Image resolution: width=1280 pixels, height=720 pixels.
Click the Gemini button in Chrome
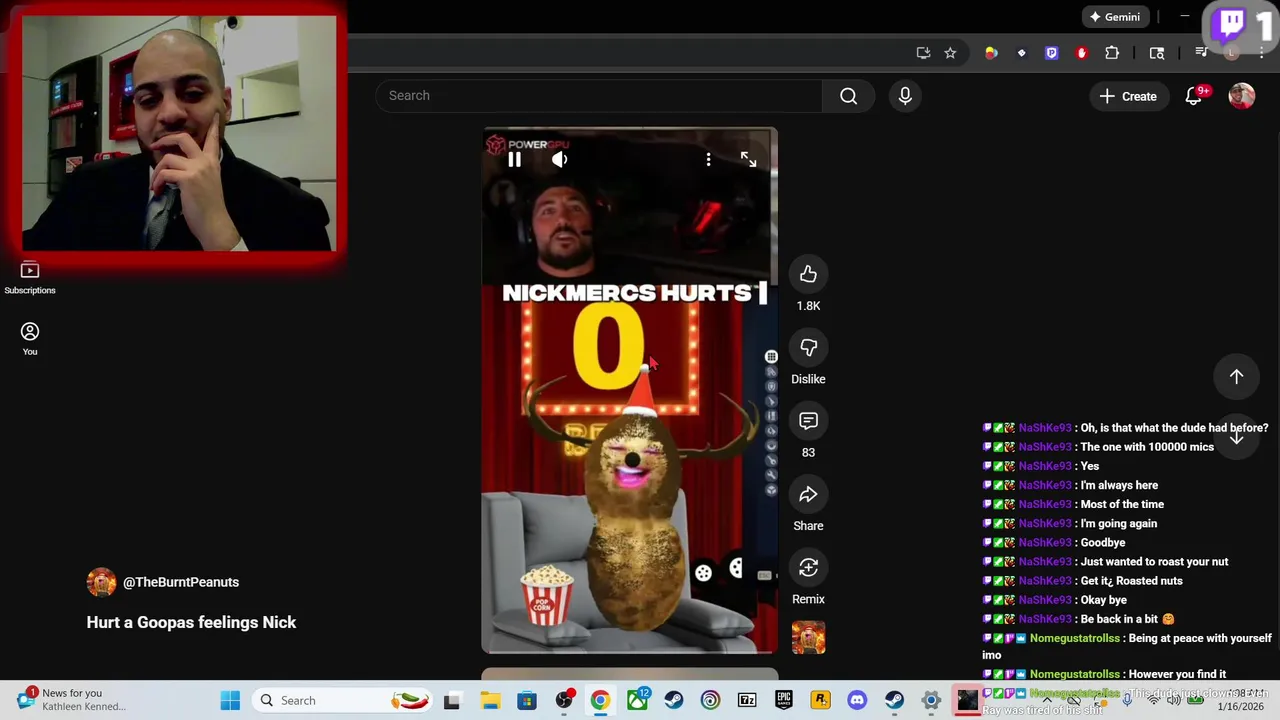1115,17
